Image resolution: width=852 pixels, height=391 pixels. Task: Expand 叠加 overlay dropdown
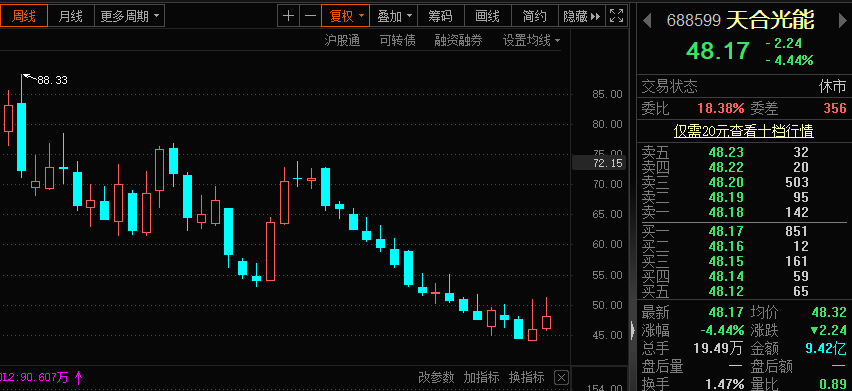(394, 16)
